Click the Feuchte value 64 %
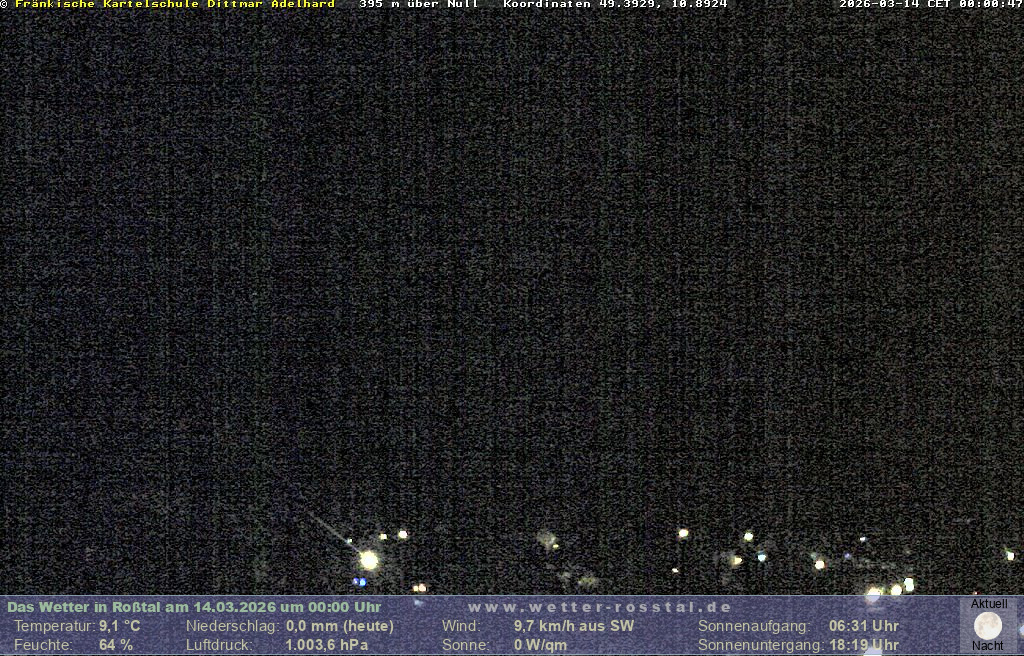 115,645
